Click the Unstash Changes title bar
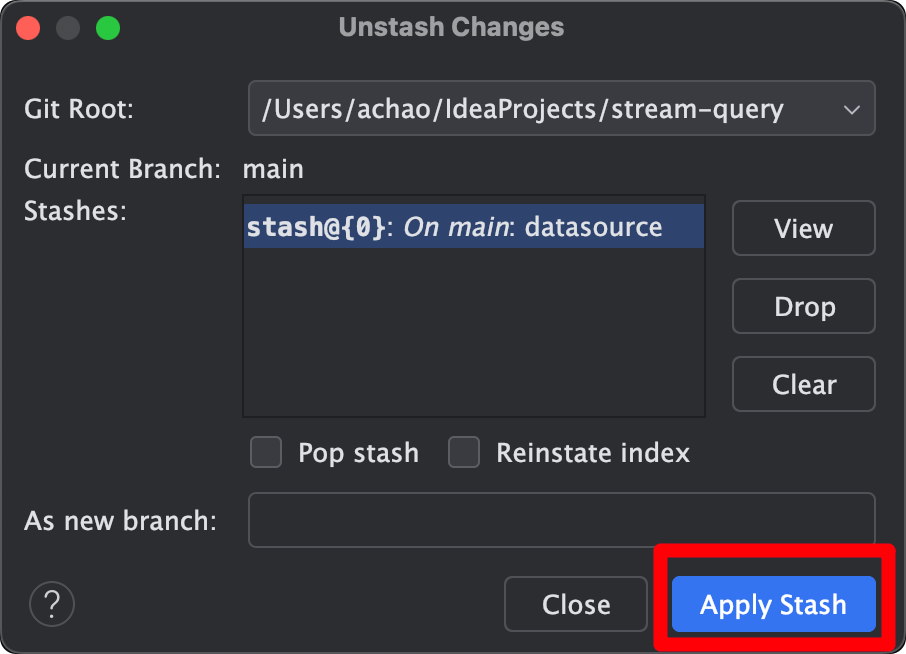906x654 pixels. [451, 27]
